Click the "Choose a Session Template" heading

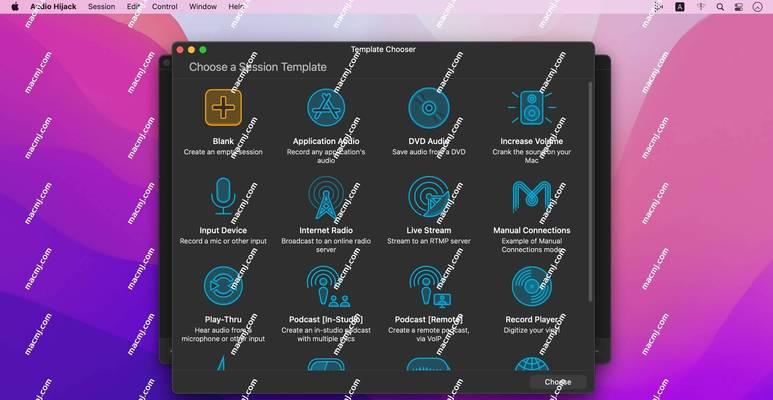[x=258, y=67]
